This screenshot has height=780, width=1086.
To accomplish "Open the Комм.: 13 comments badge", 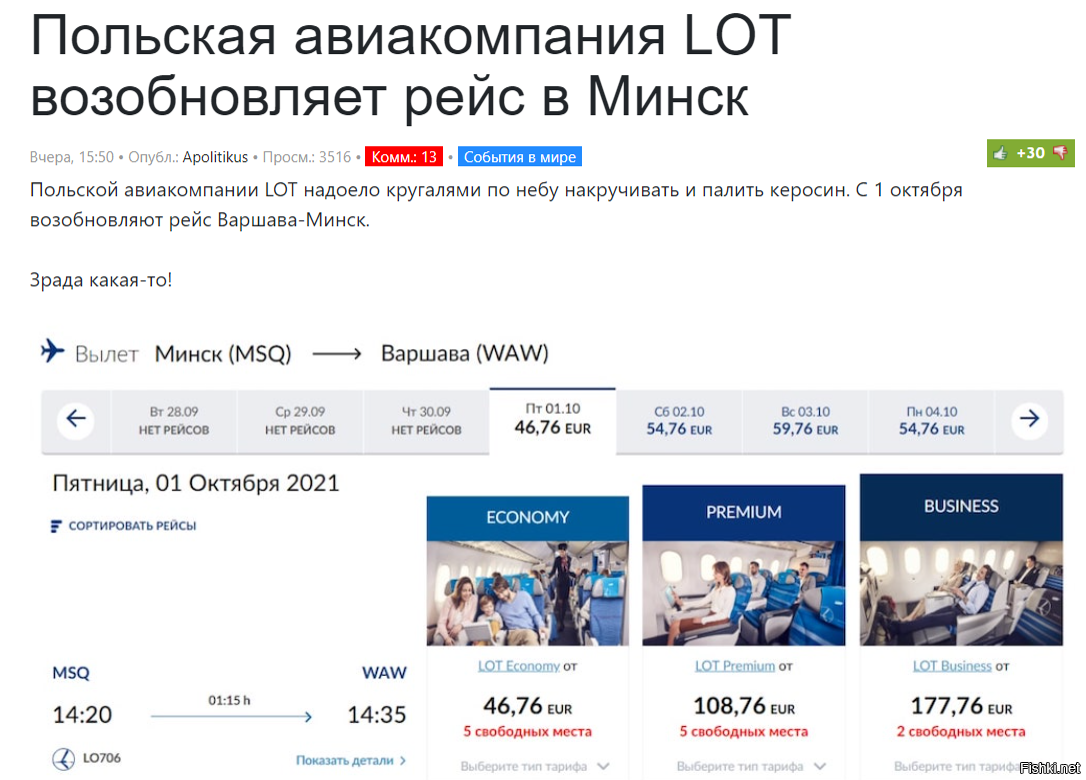I will (404, 157).
